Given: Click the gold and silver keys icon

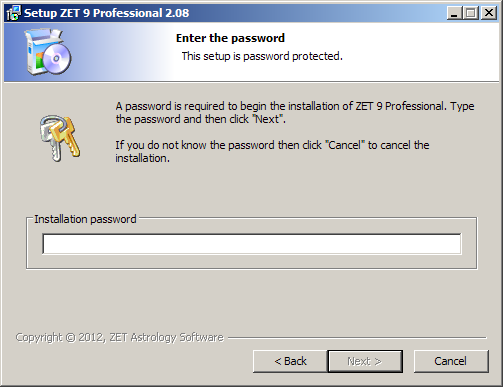Looking at the screenshot, I should [60, 138].
